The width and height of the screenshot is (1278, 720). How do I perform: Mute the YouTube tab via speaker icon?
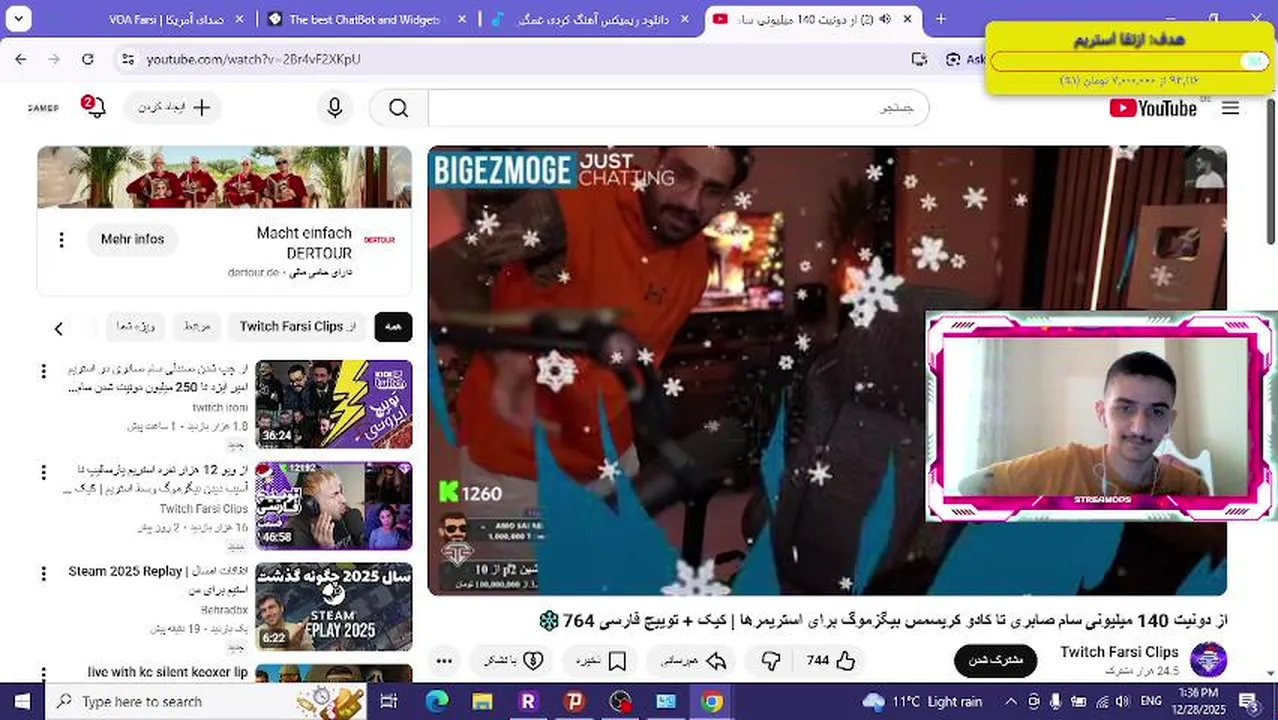pyautogui.click(x=884, y=19)
